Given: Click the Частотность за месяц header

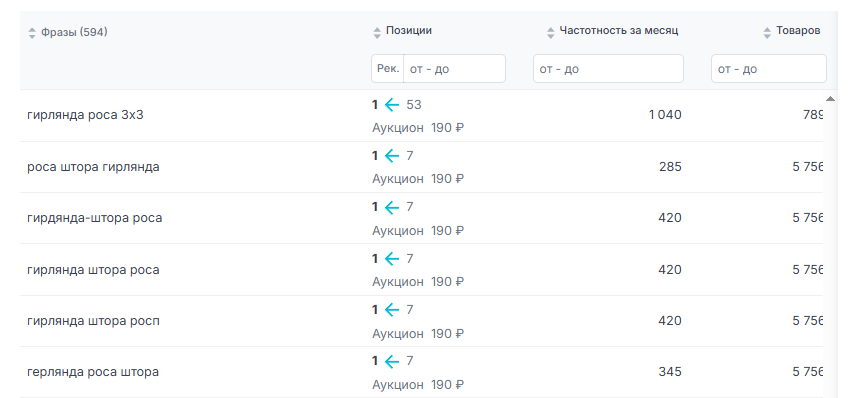Looking at the screenshot, I should (619, 31).
